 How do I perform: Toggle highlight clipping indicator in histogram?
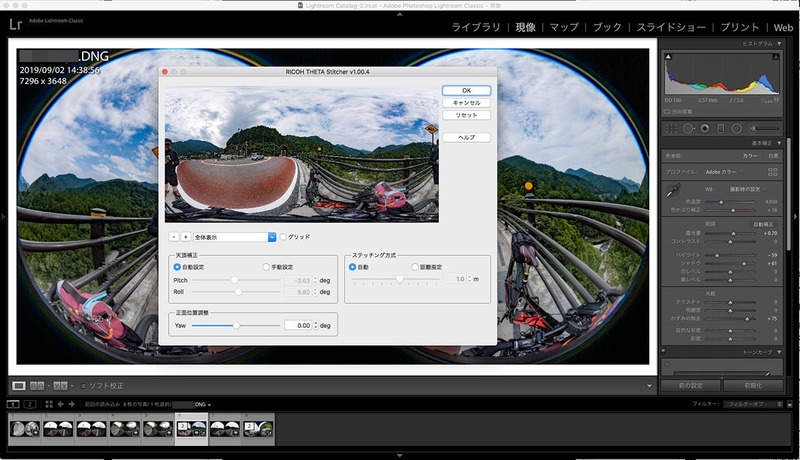pos(776,57)
